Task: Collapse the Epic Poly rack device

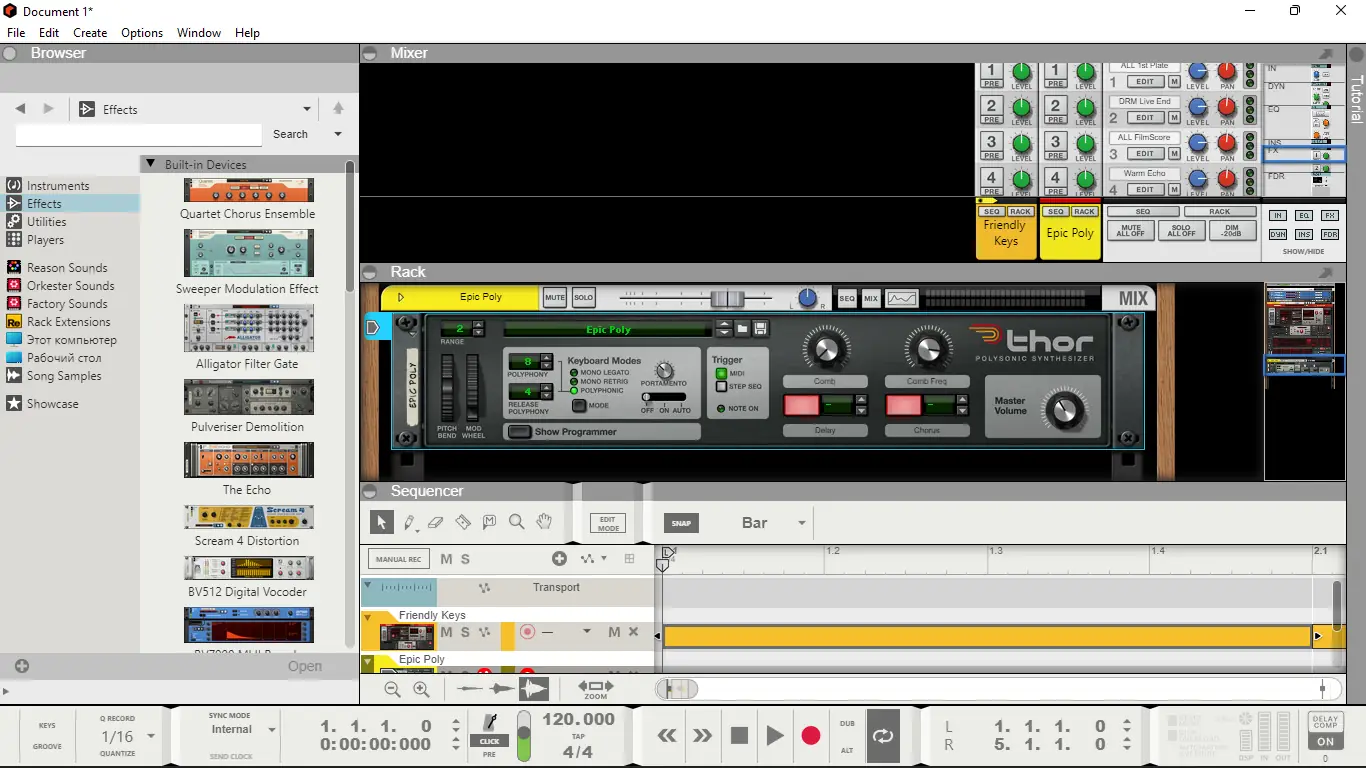Action: 401,297
